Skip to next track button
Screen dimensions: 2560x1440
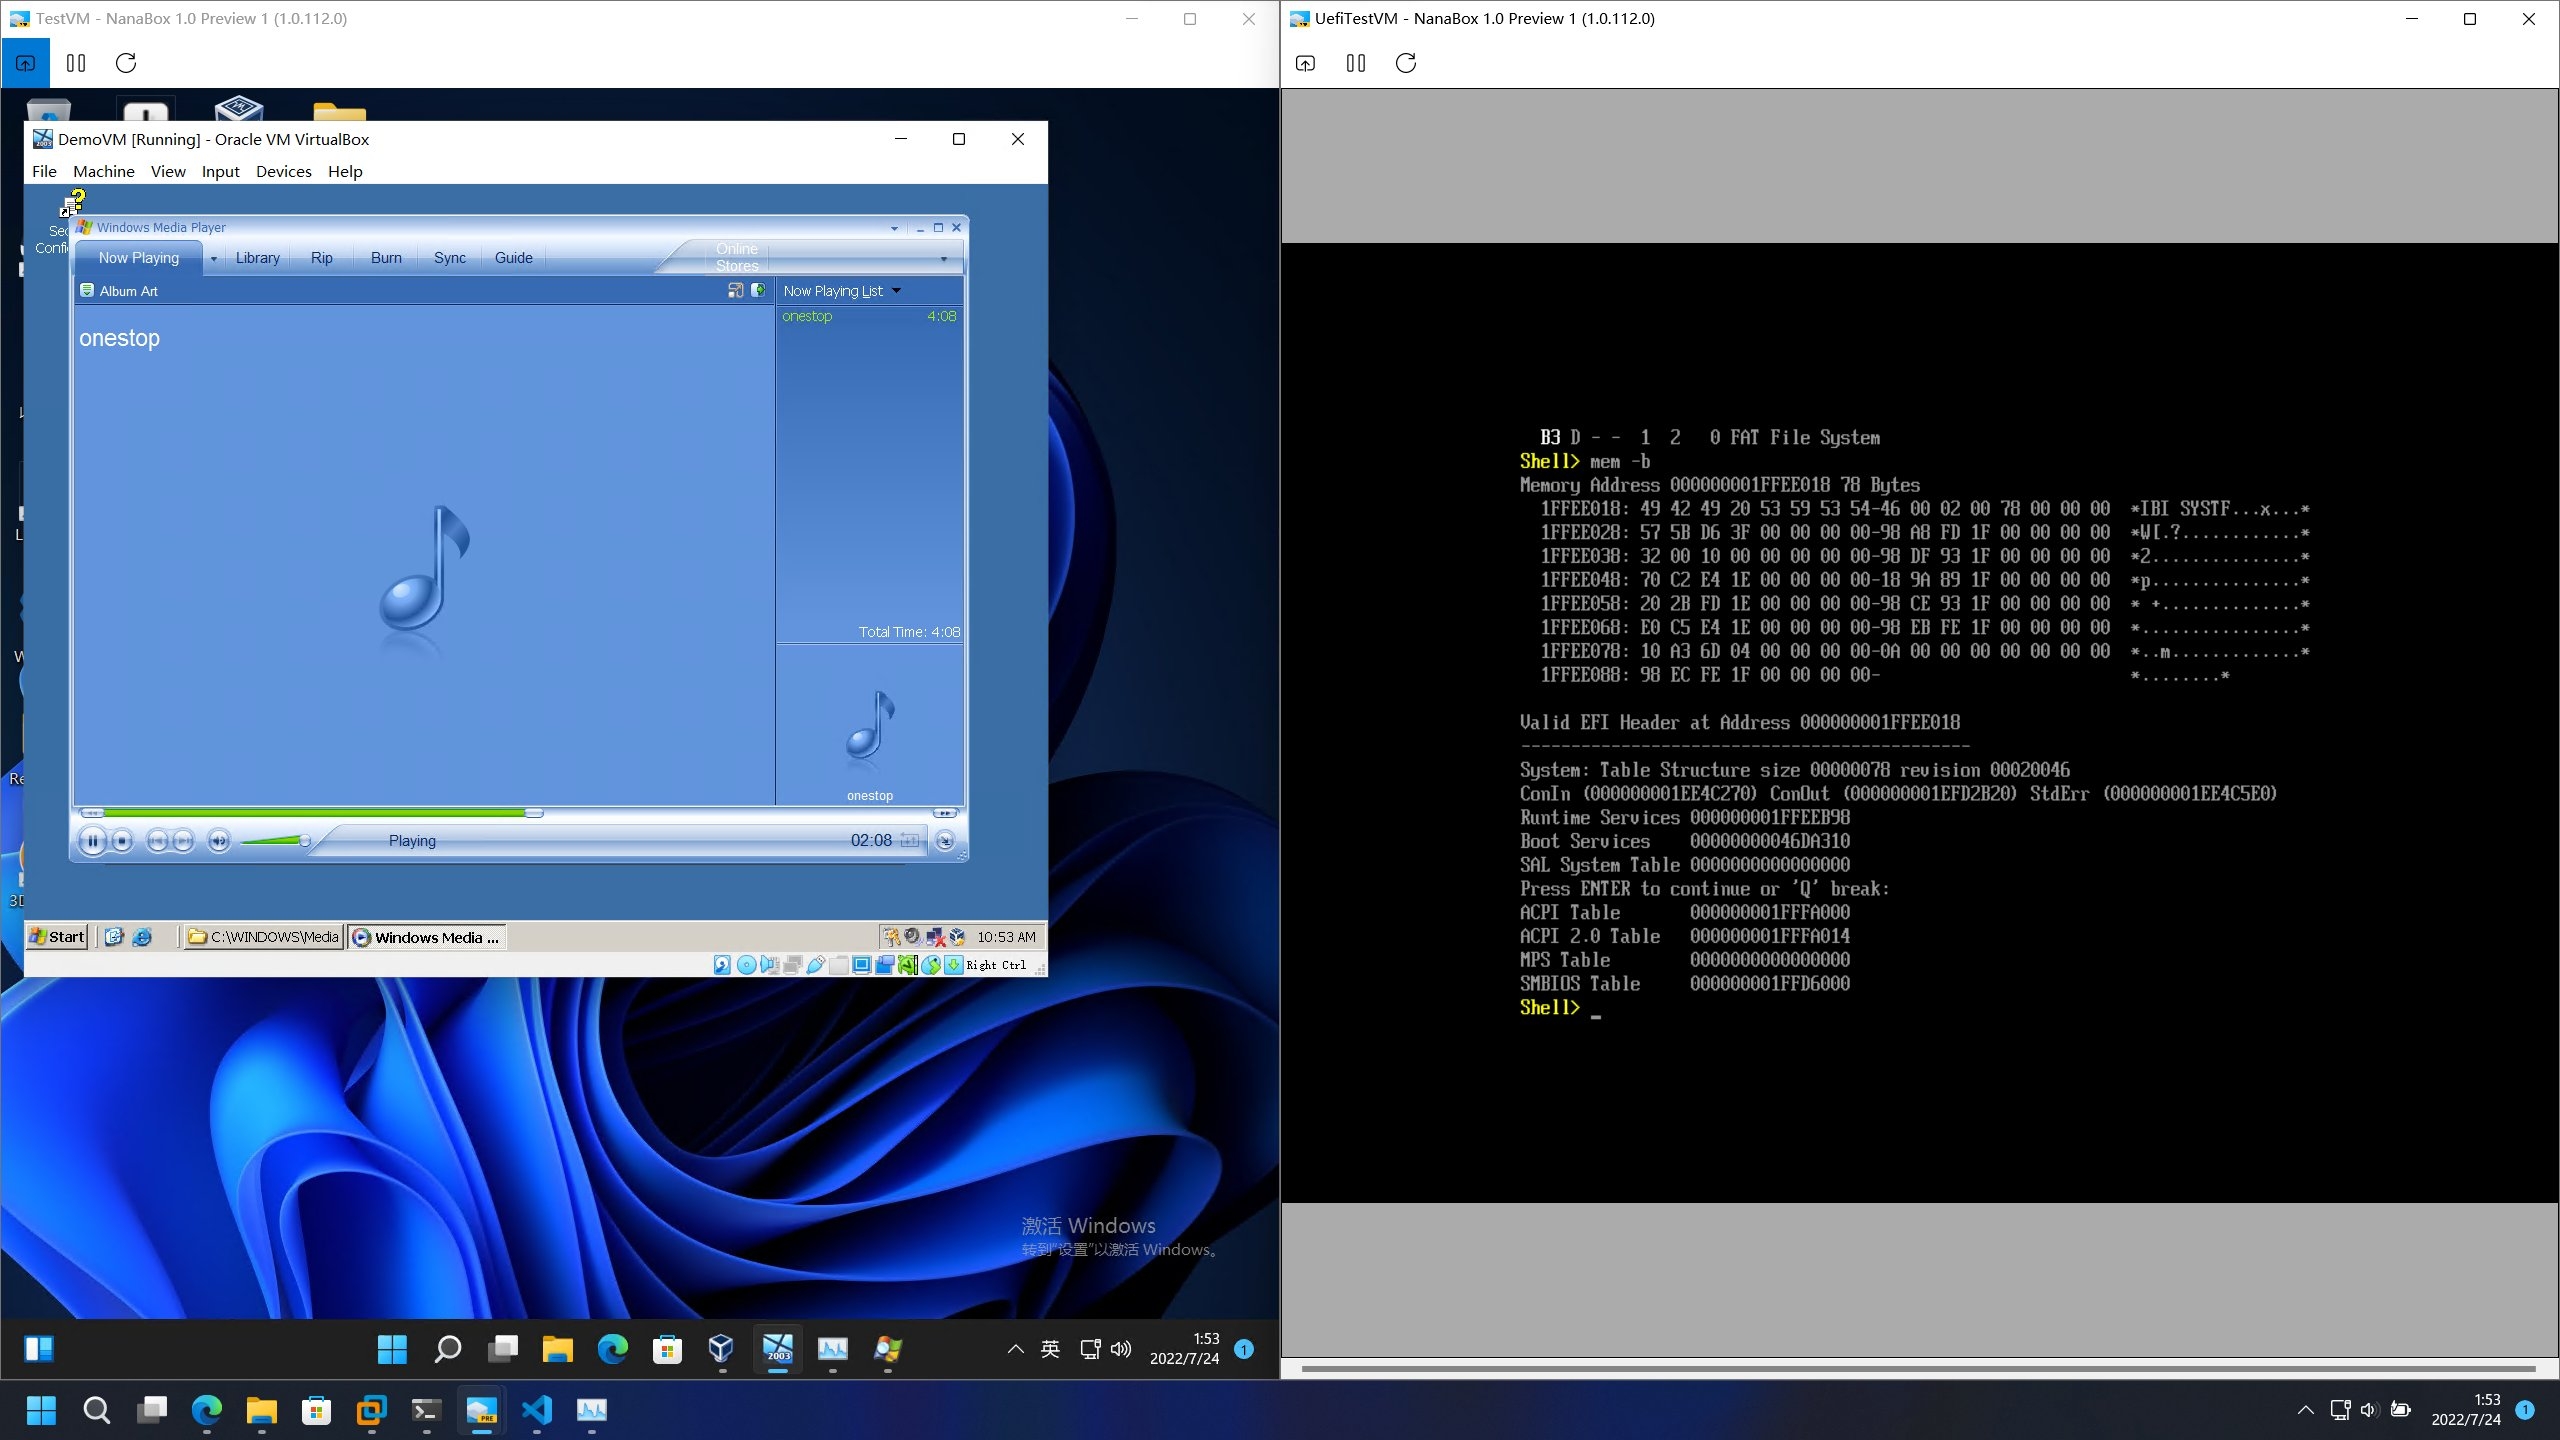coord(183,841)
